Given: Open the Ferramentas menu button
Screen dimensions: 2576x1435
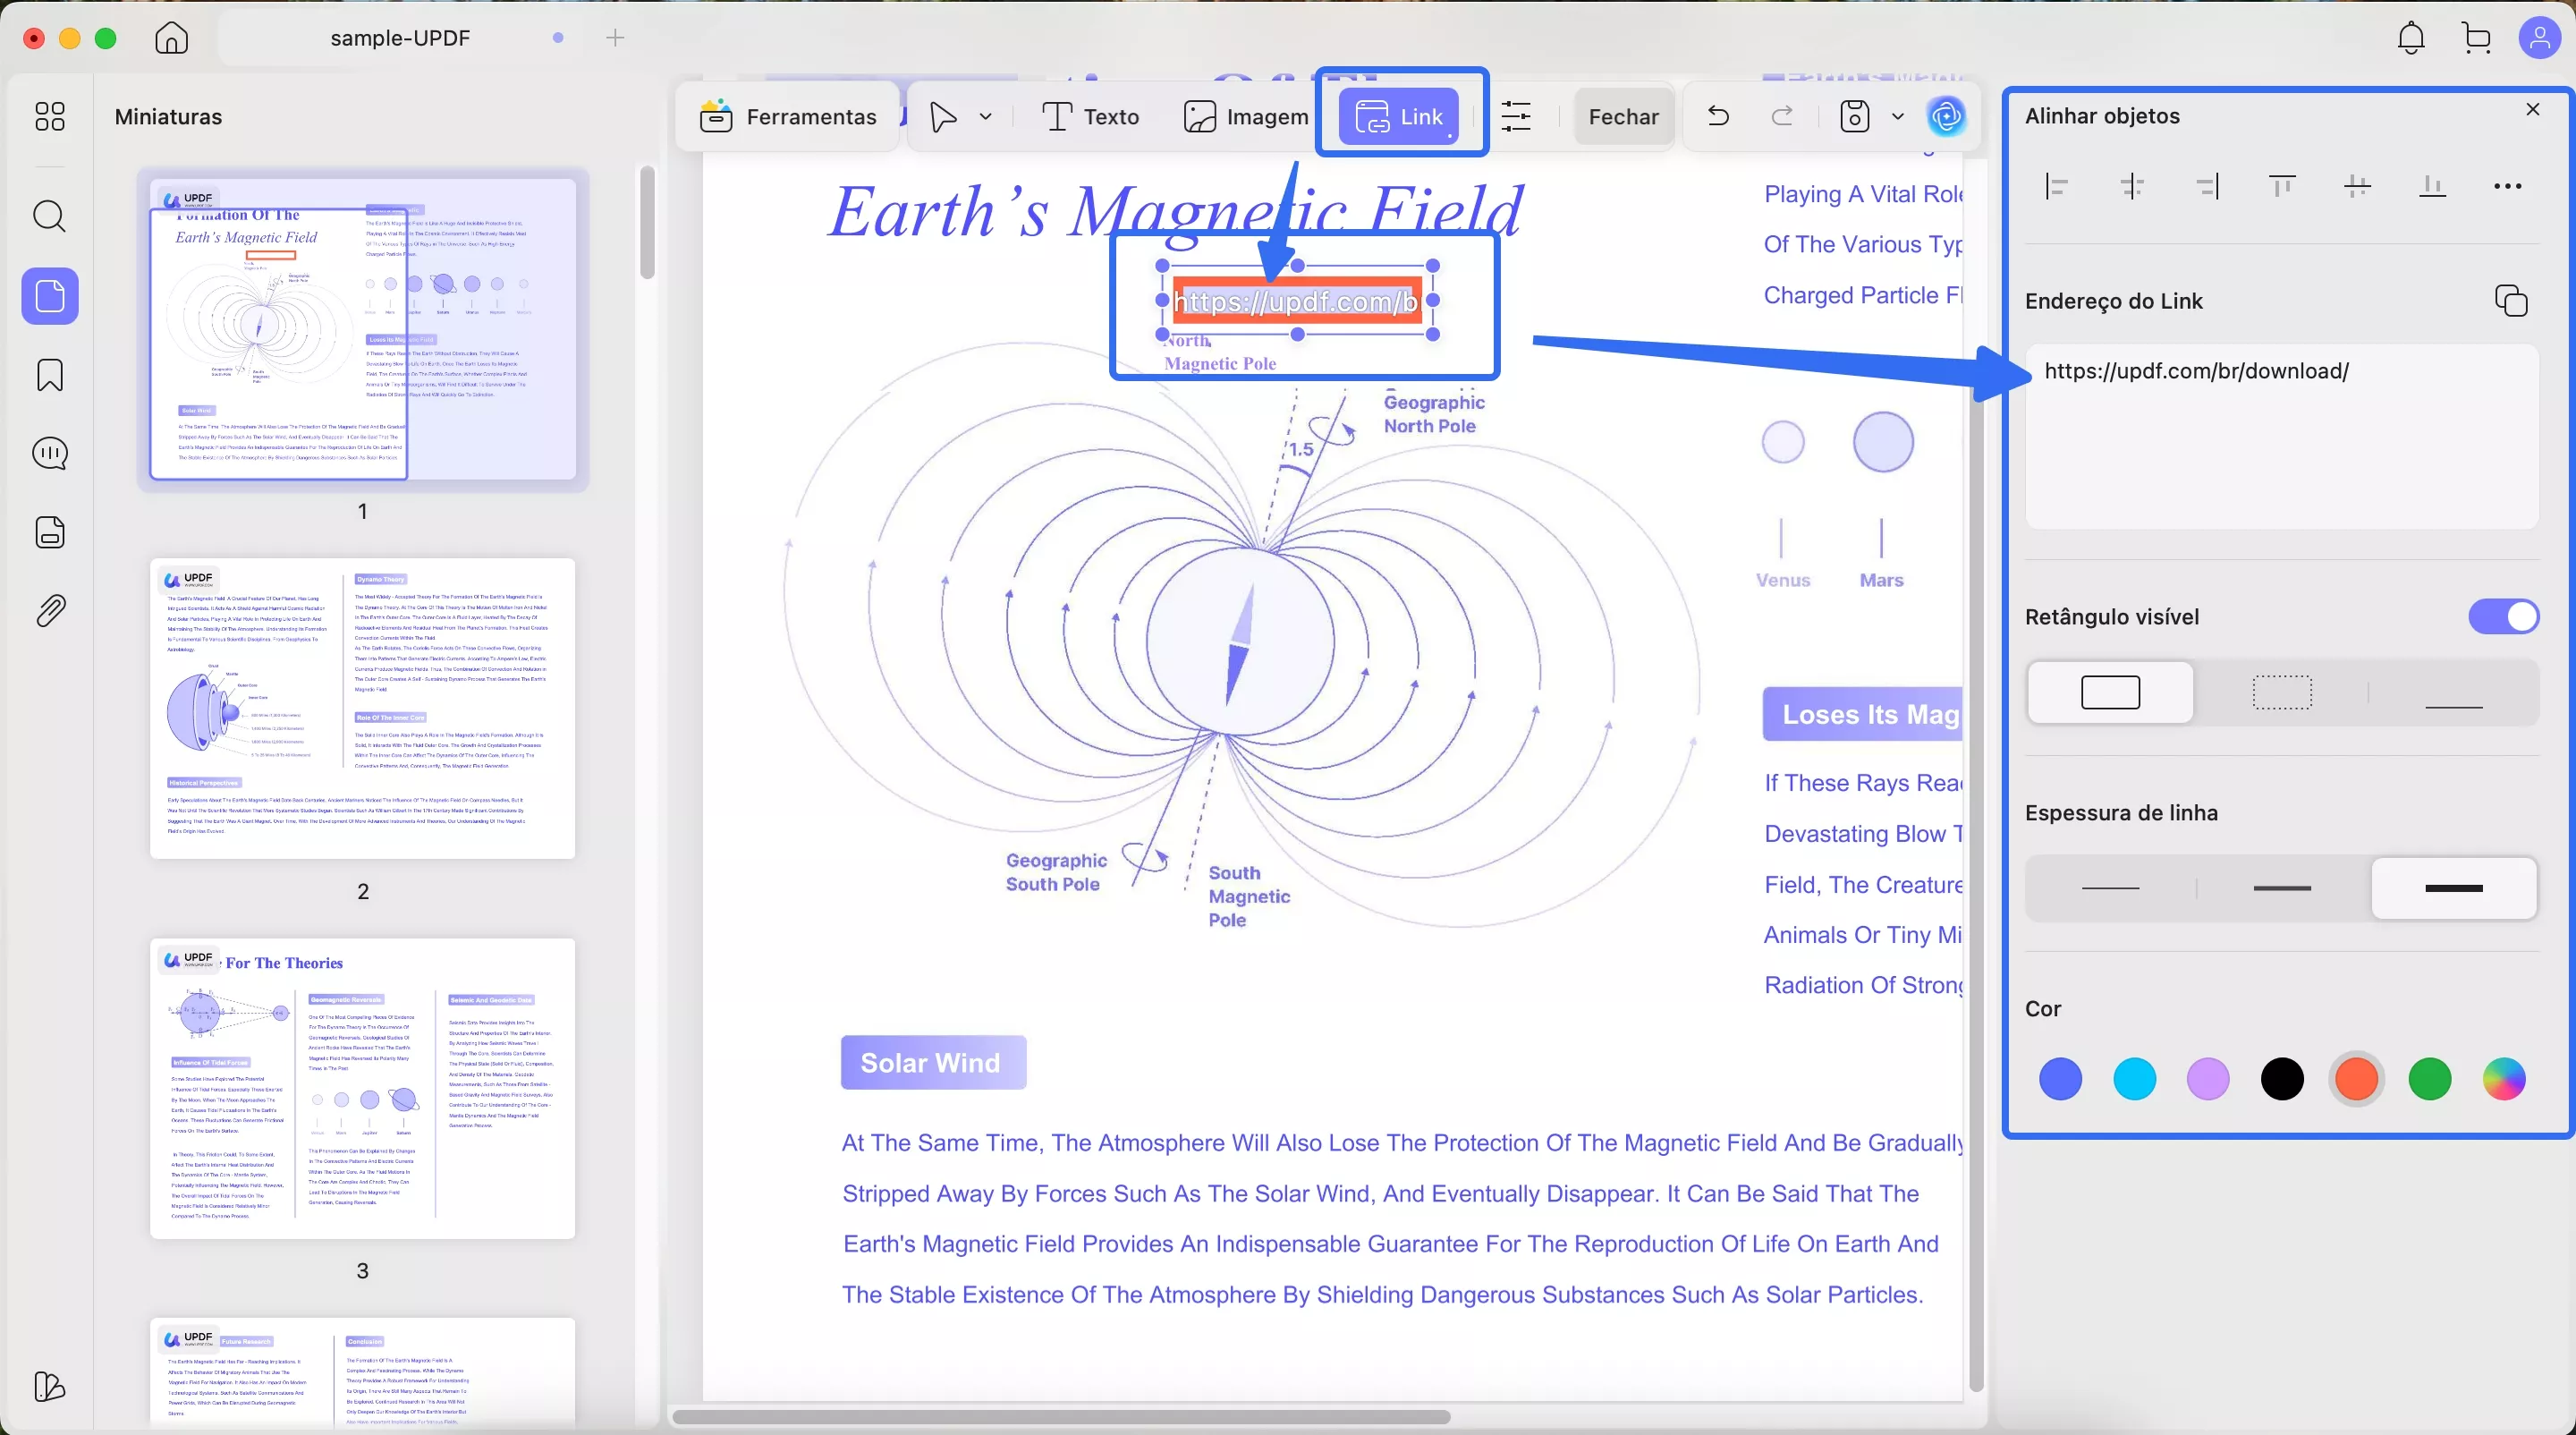Looking at the screenshot, I should pos(788,116).
